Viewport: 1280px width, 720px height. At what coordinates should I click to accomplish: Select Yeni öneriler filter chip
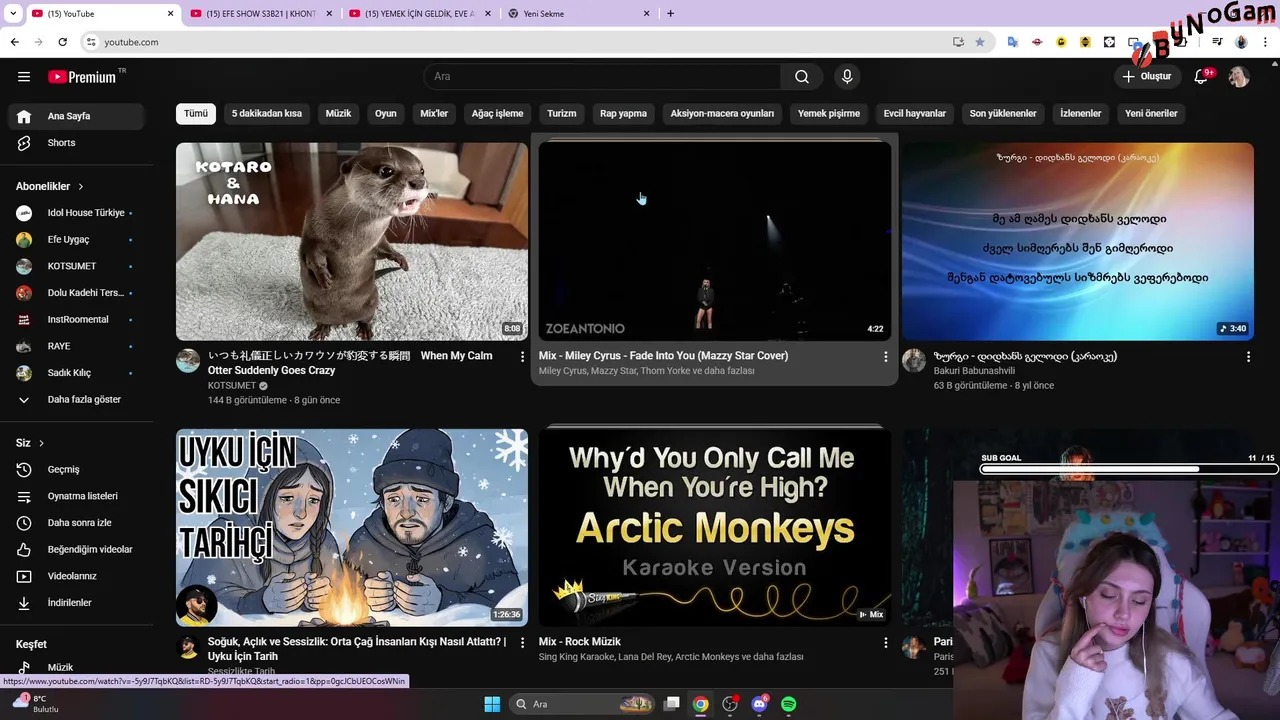(1151, 114)
